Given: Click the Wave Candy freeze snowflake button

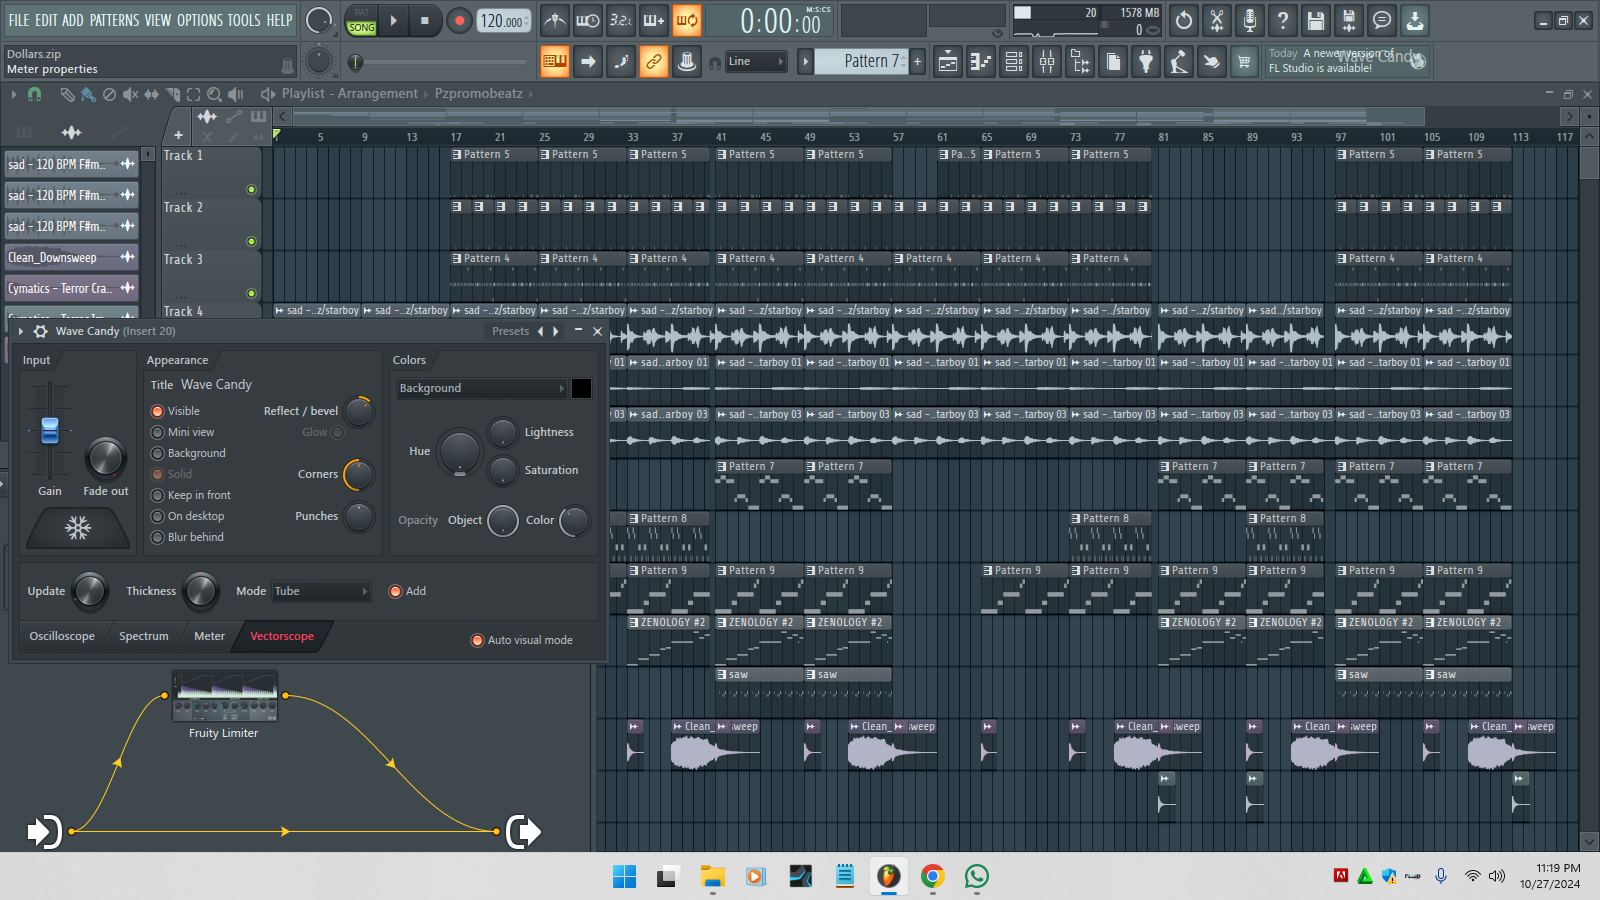Looking at the screenshot, I should coord(78,527).
